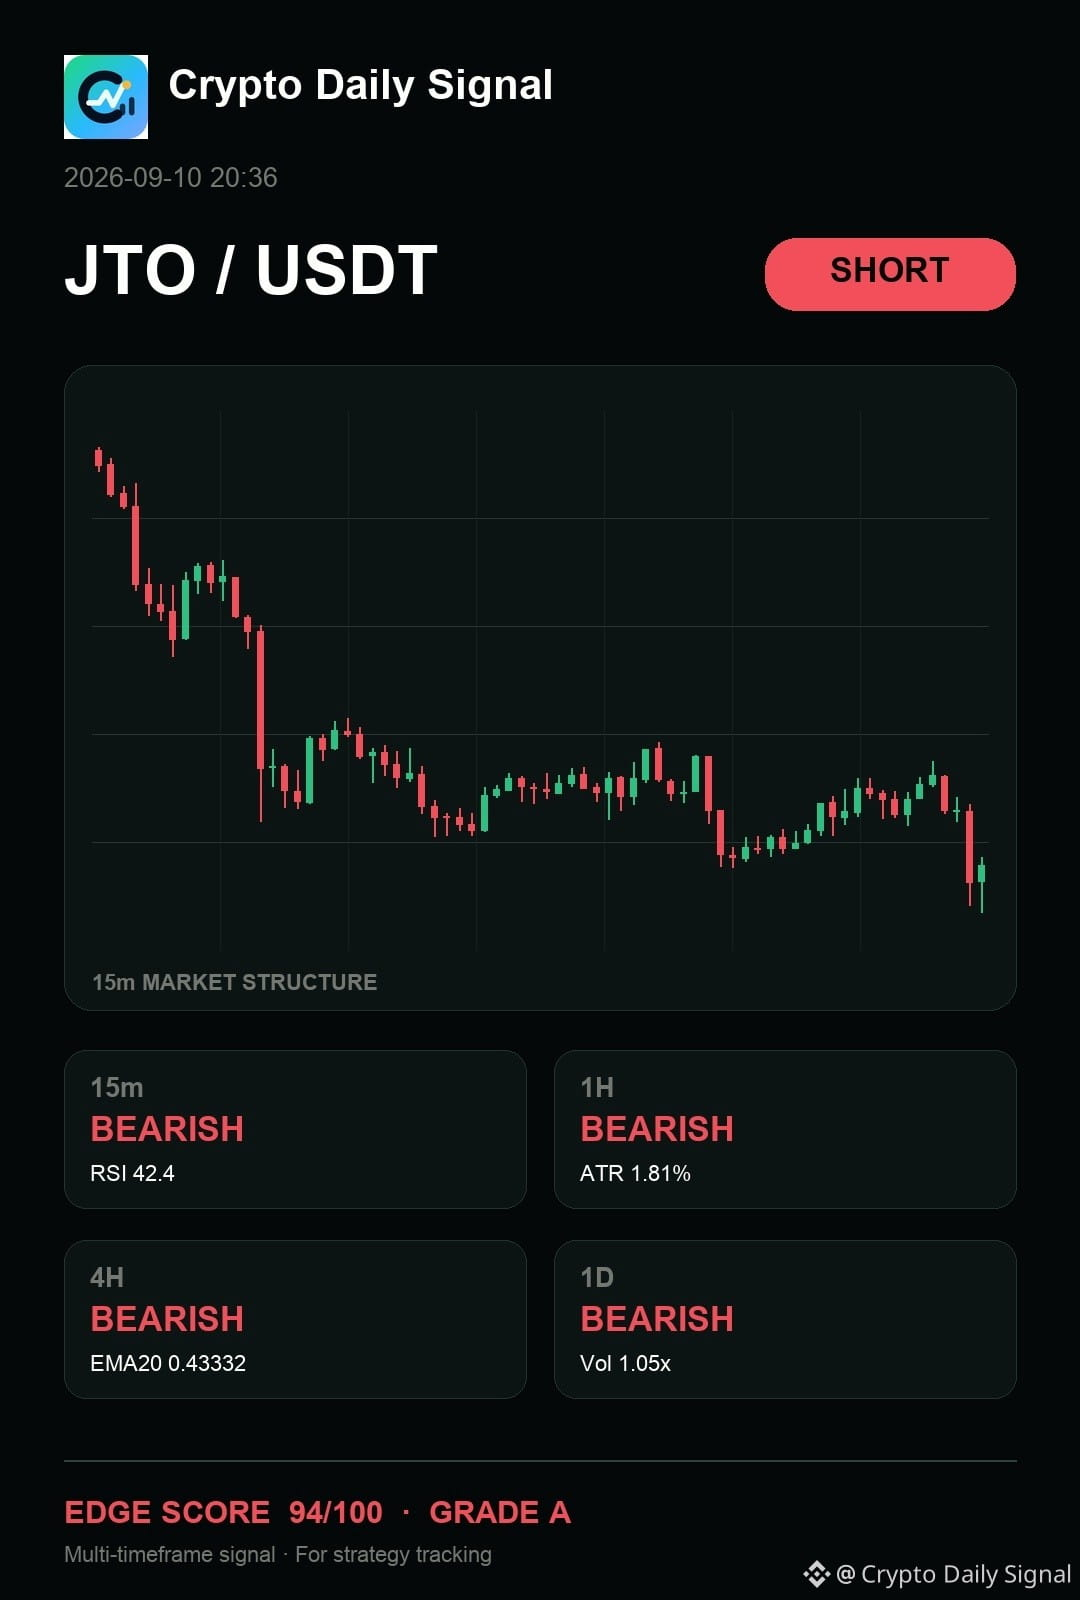This screenshot has height=1600, width=1080.
Task: Click the GRADE A label
Action: (500, 1512)
